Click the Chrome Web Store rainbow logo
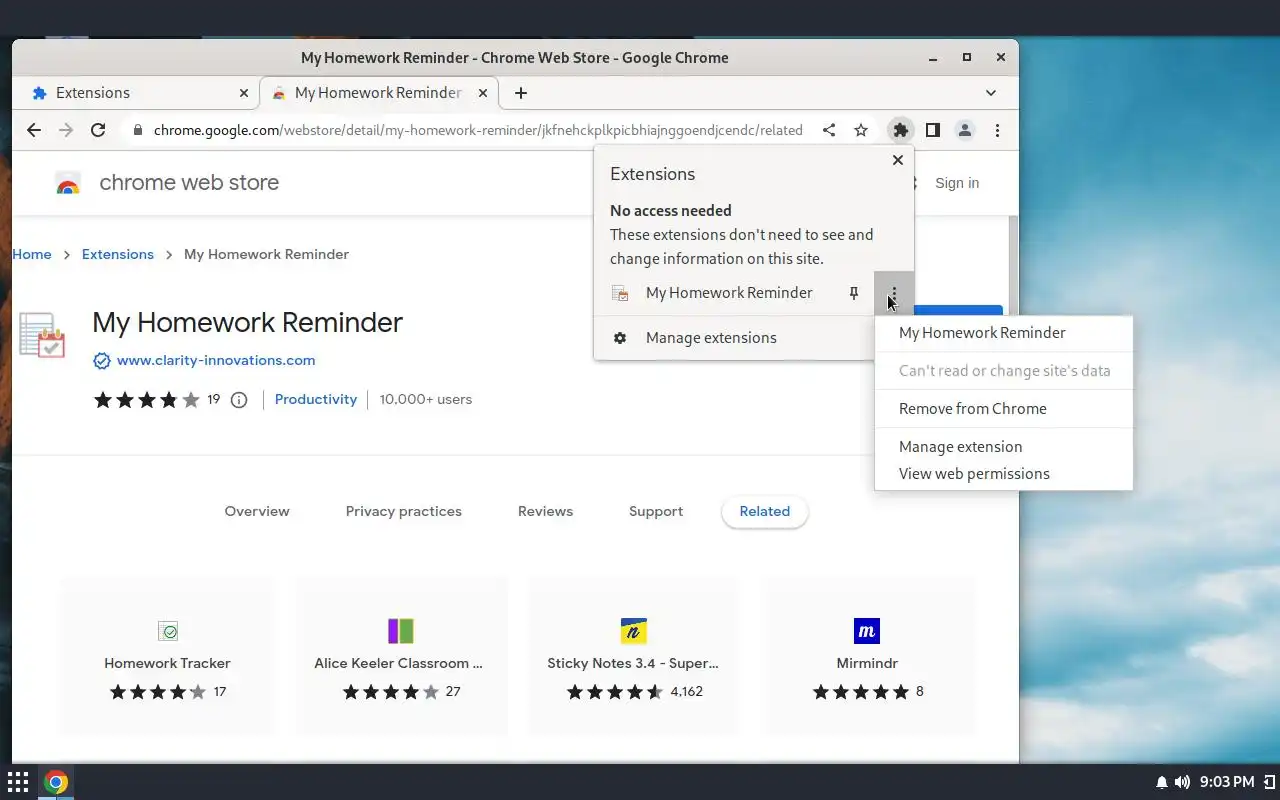 tap(68, 184)
